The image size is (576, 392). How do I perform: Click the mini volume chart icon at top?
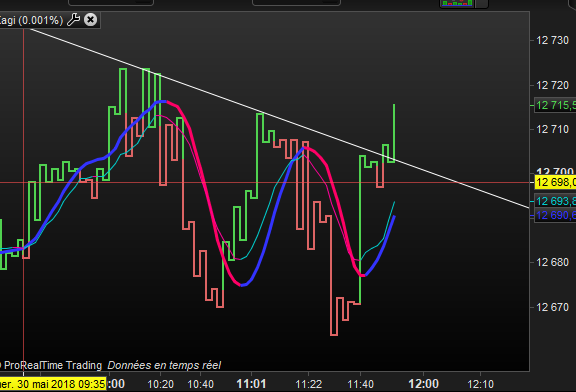pos(457,3)
